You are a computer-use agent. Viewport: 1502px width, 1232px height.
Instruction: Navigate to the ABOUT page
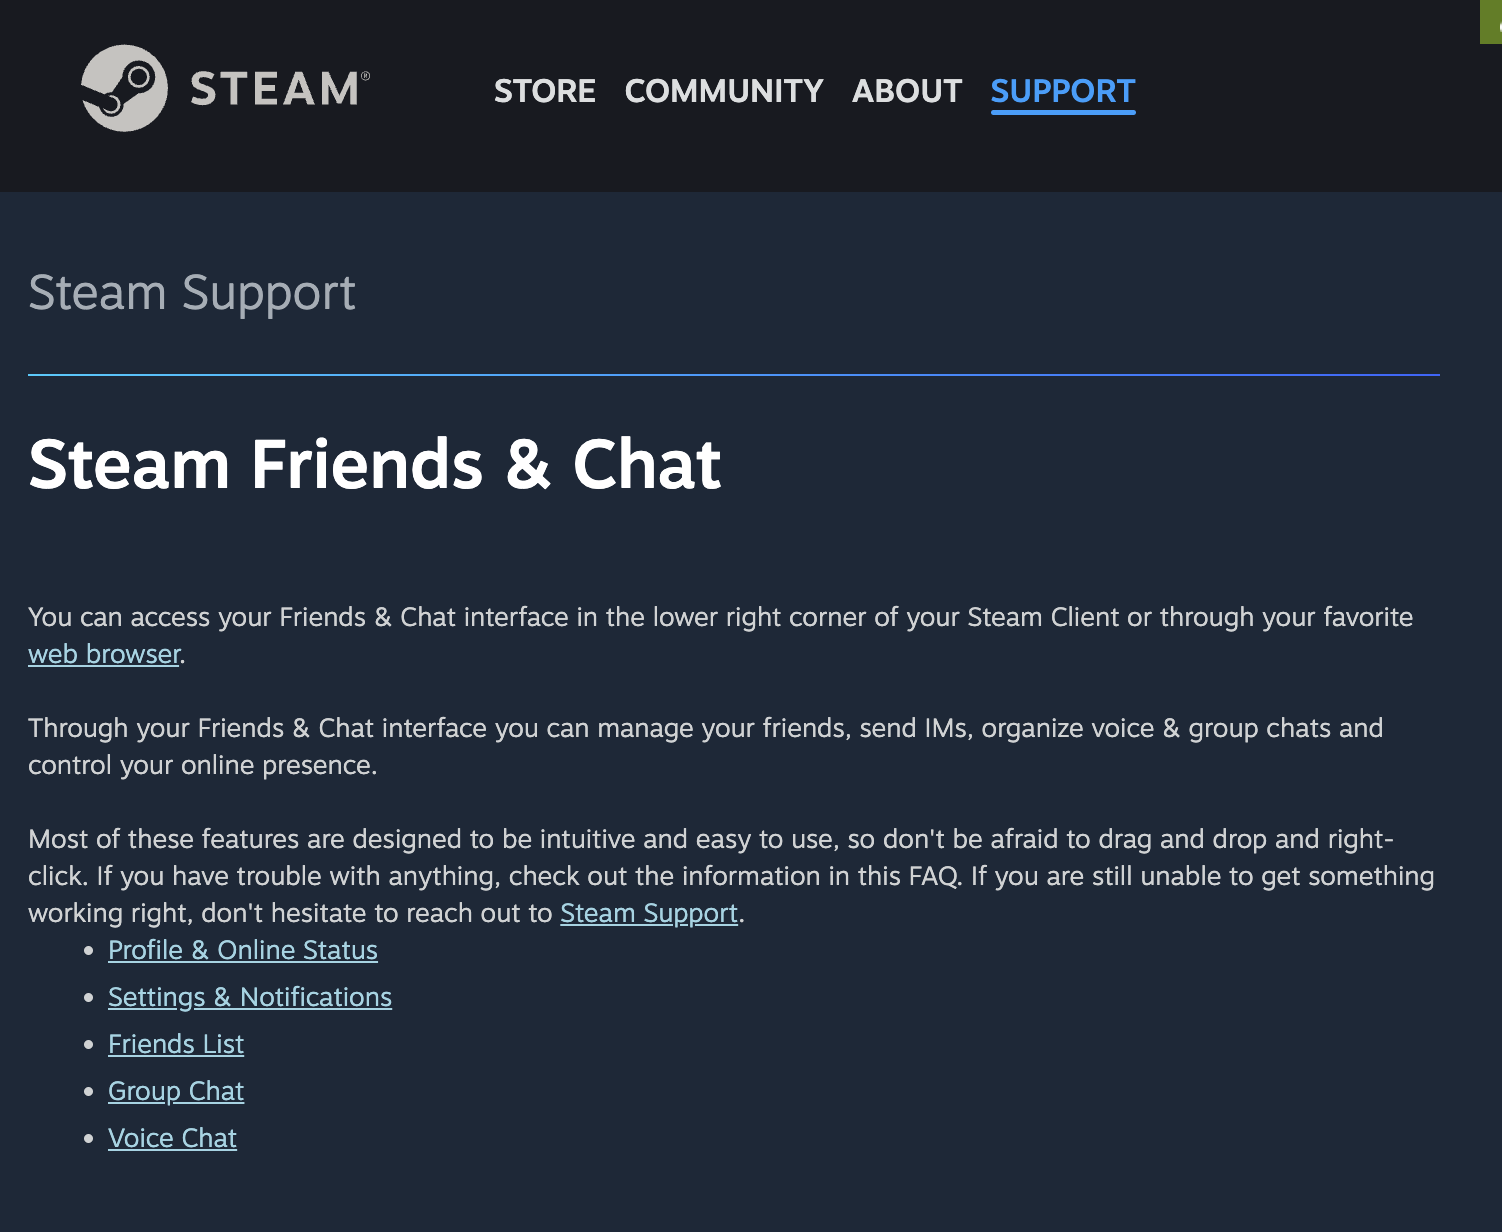(906, 91)
